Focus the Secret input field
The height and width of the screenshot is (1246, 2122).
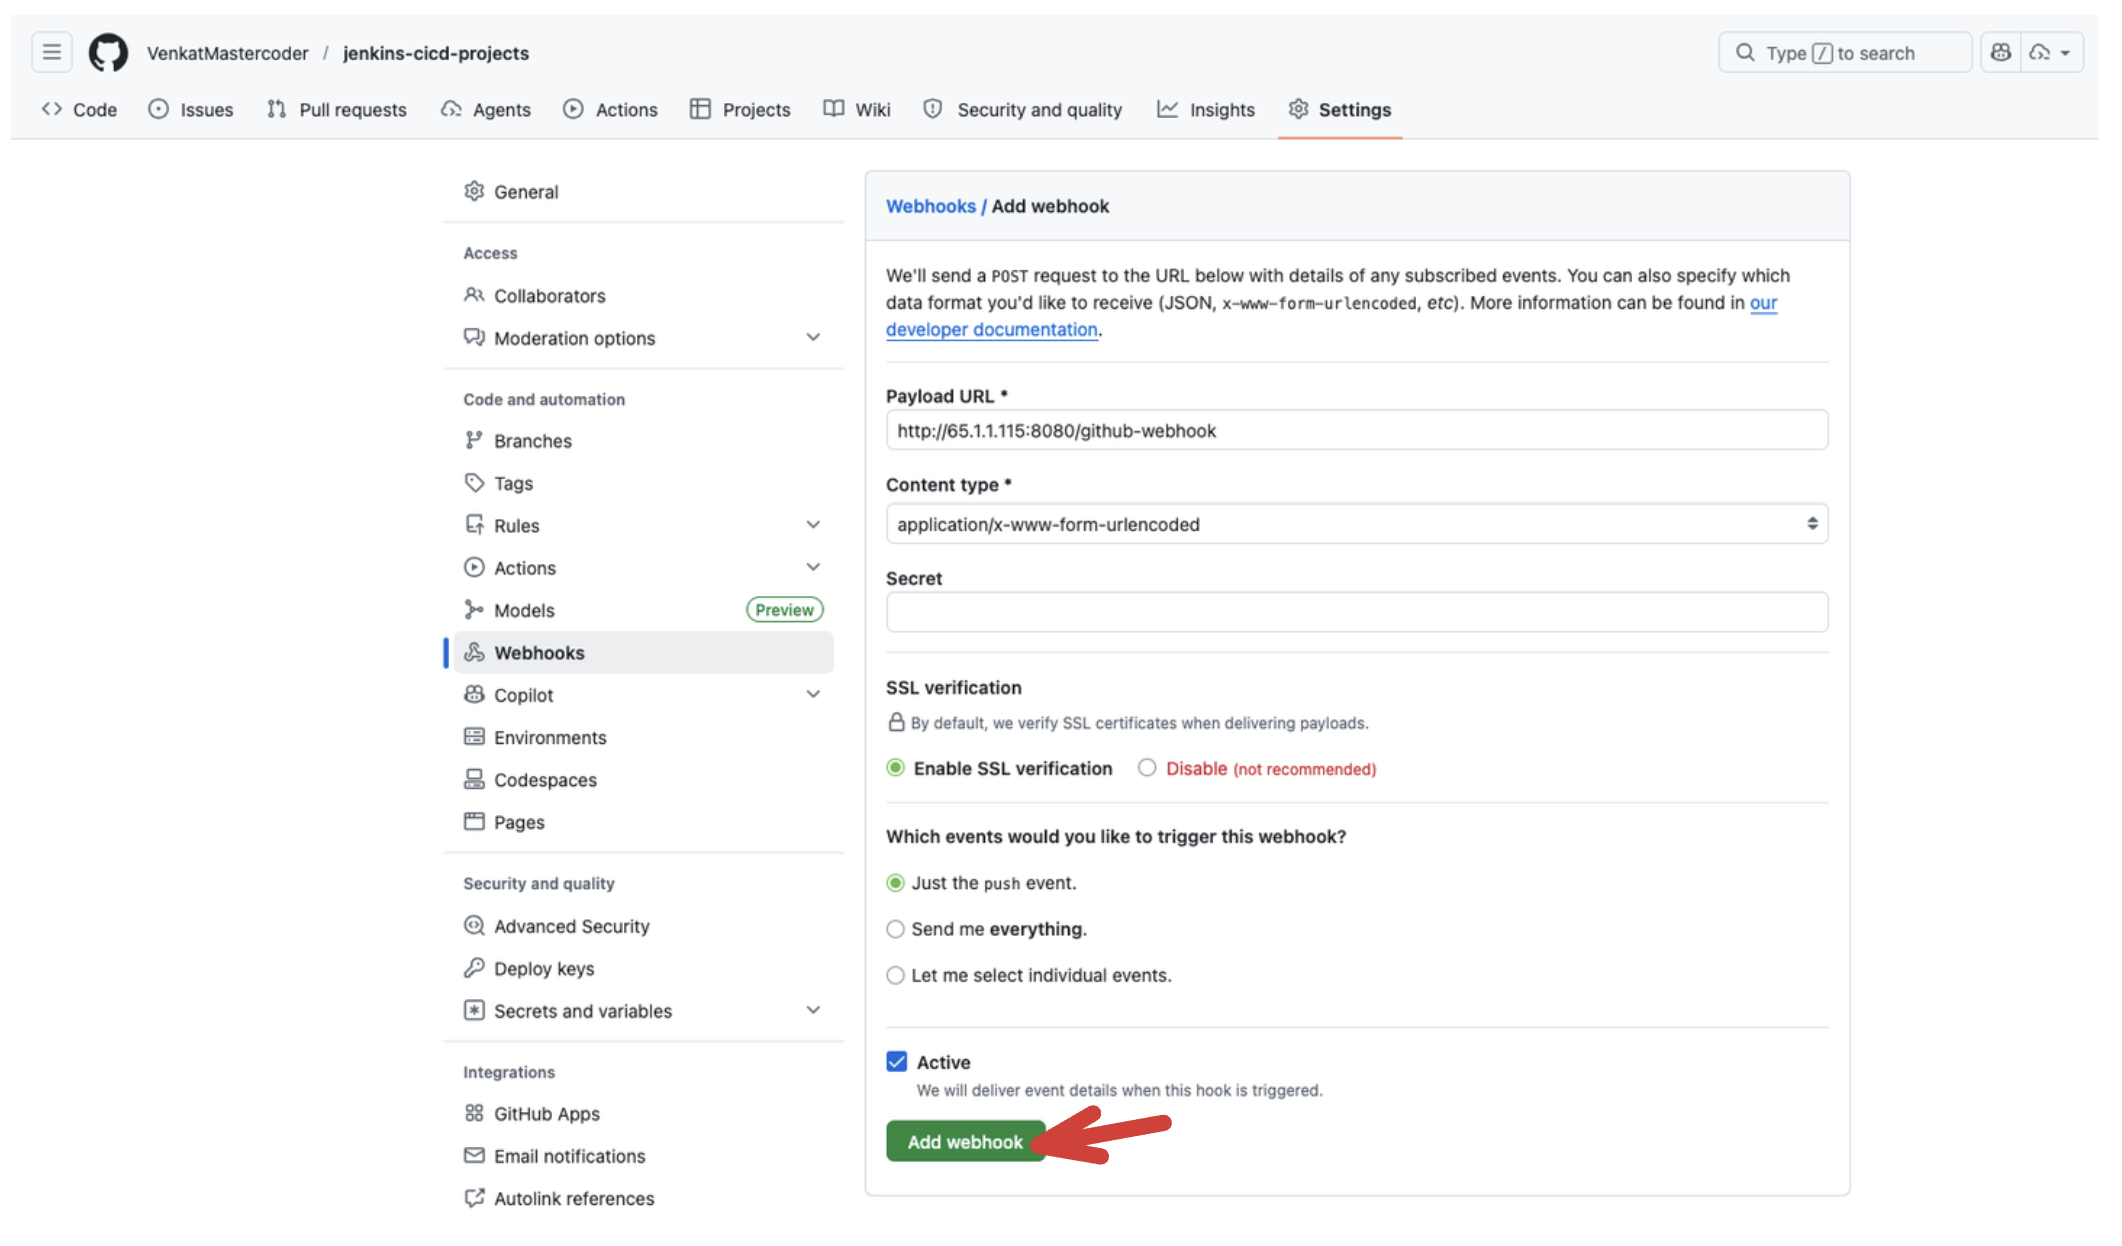(1357, 612)
